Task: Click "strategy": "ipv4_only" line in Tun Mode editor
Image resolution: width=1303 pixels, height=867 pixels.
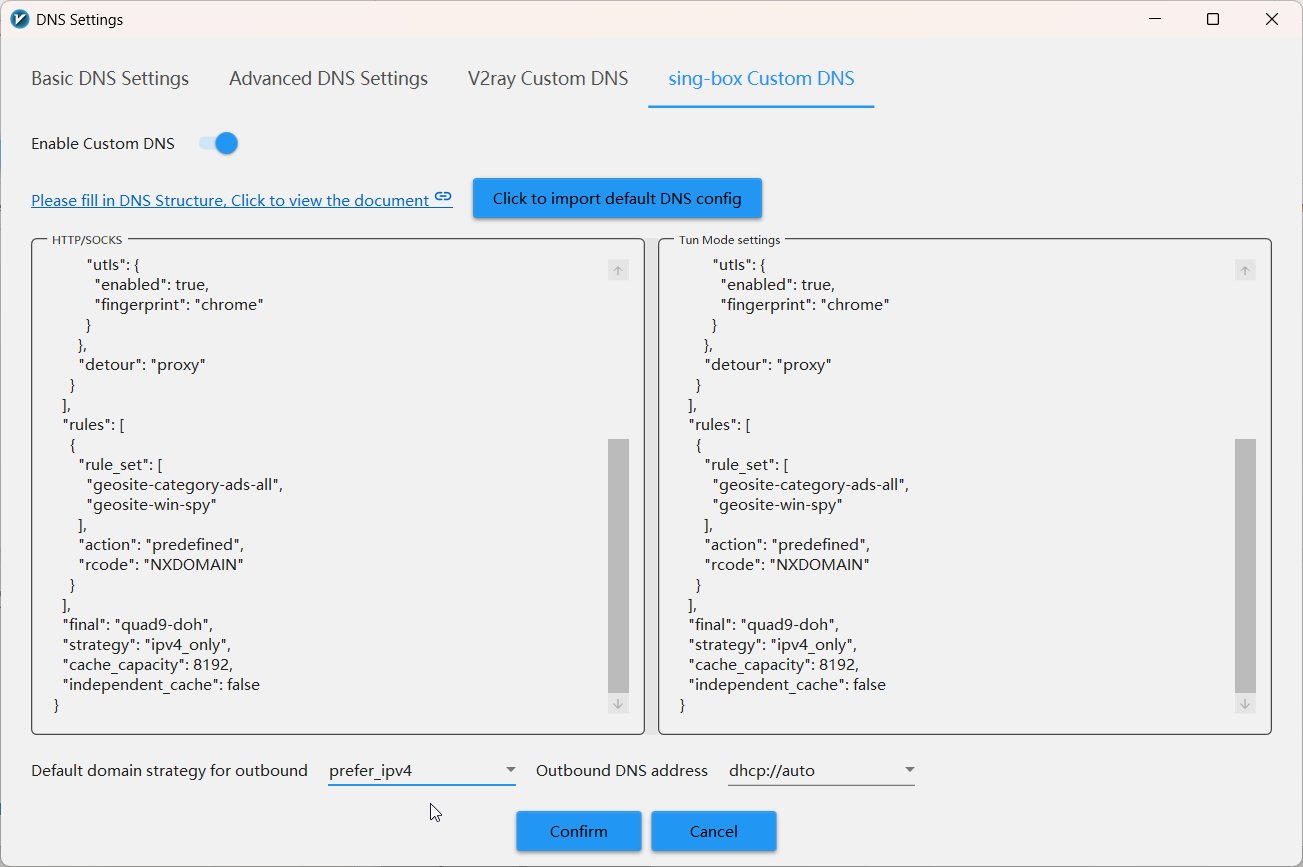Action: [x=772, y=645]
